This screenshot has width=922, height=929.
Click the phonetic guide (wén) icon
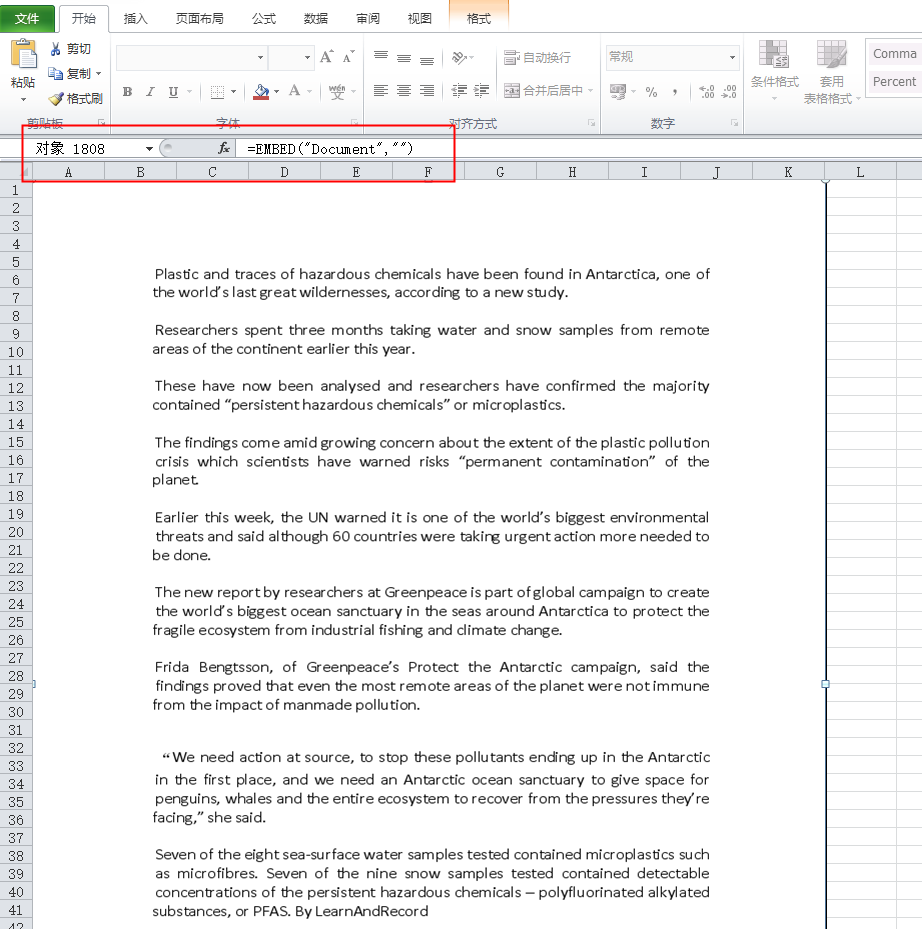click(x=337, y=91)
